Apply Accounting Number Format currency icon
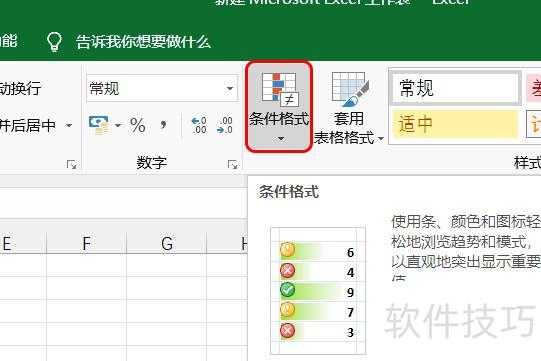Screen dimensions: 541x361 click(99, 125)
